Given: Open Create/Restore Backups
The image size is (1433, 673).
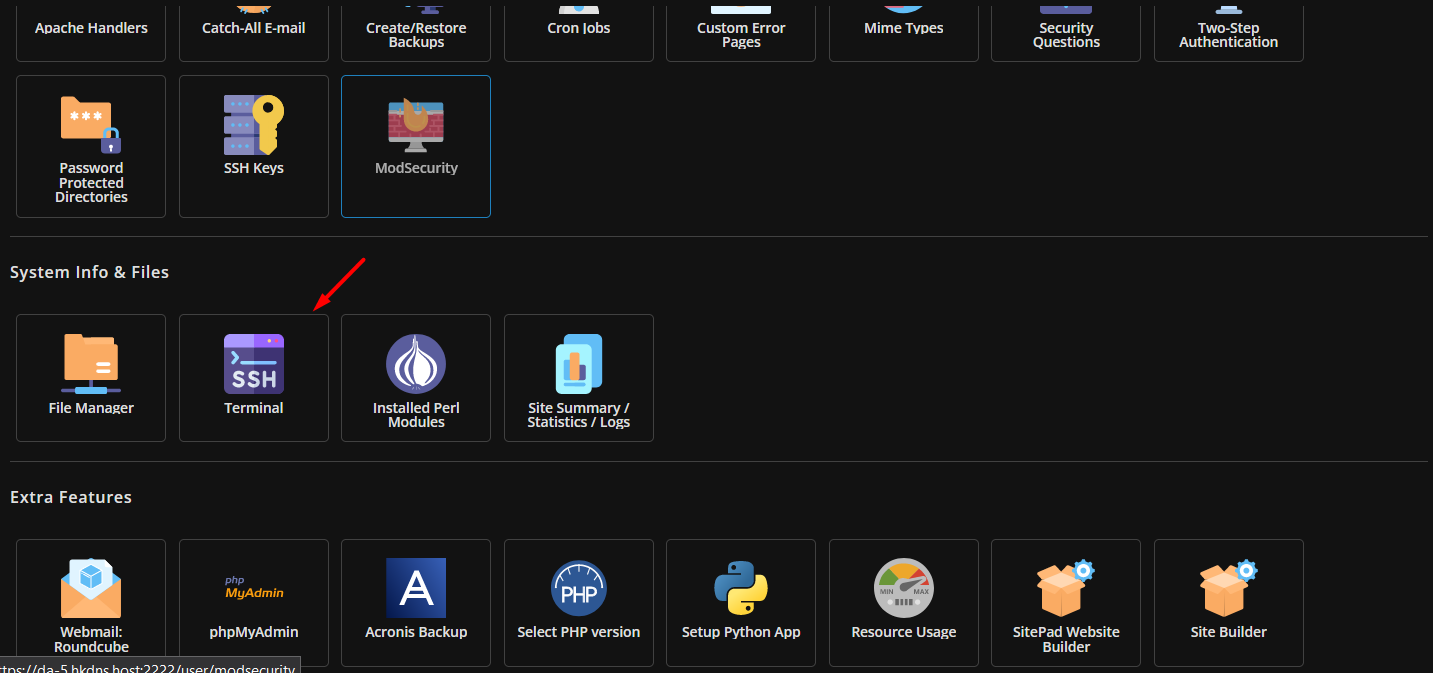Looking at the screenshot, I should click(416, 34).
